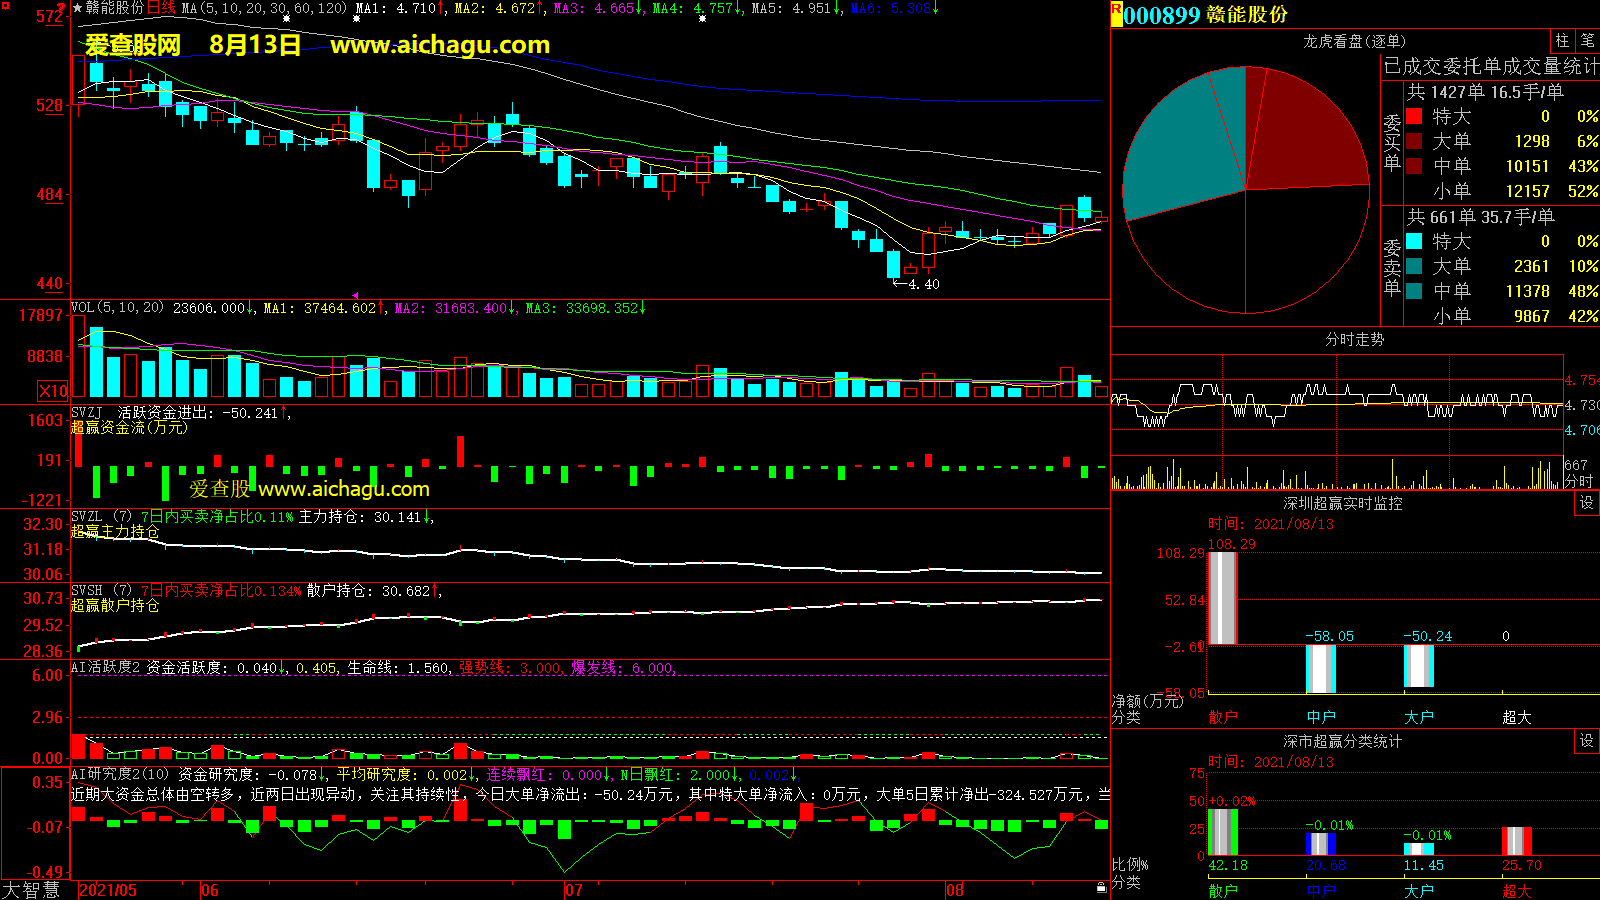Select the 分时走势 panel title
This screenshot has height=900, width=1600.
click(x=1354, y=340)
